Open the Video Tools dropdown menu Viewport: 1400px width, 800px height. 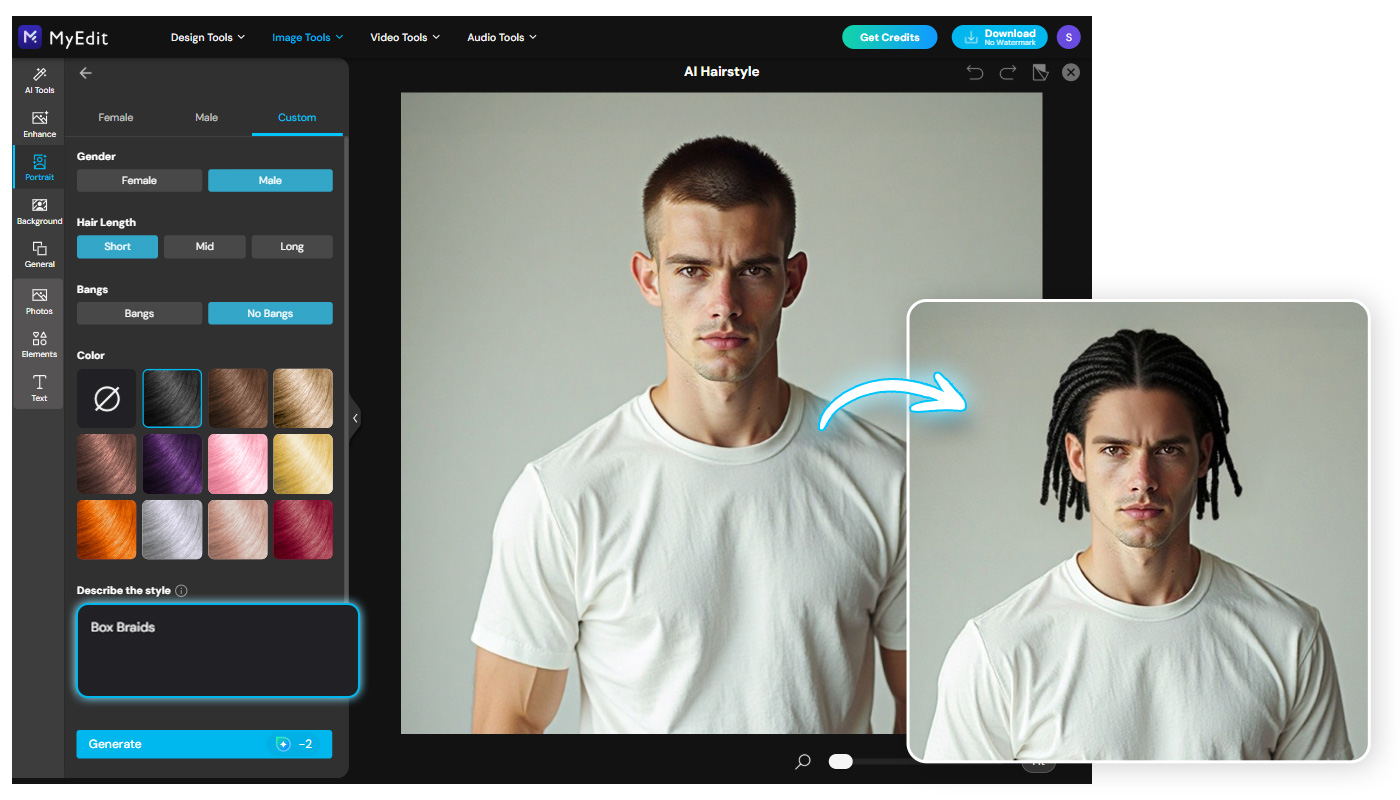(x=406, y=38)
